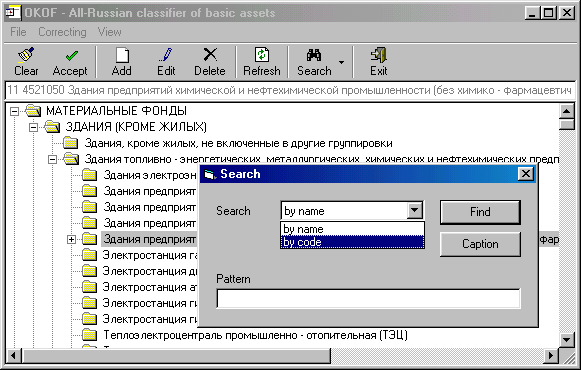The width and height of the screenshot is (581, 370).
Task: Click folder icon of Здания, кроме жилых, не включенные
Action: click(70, 143)
